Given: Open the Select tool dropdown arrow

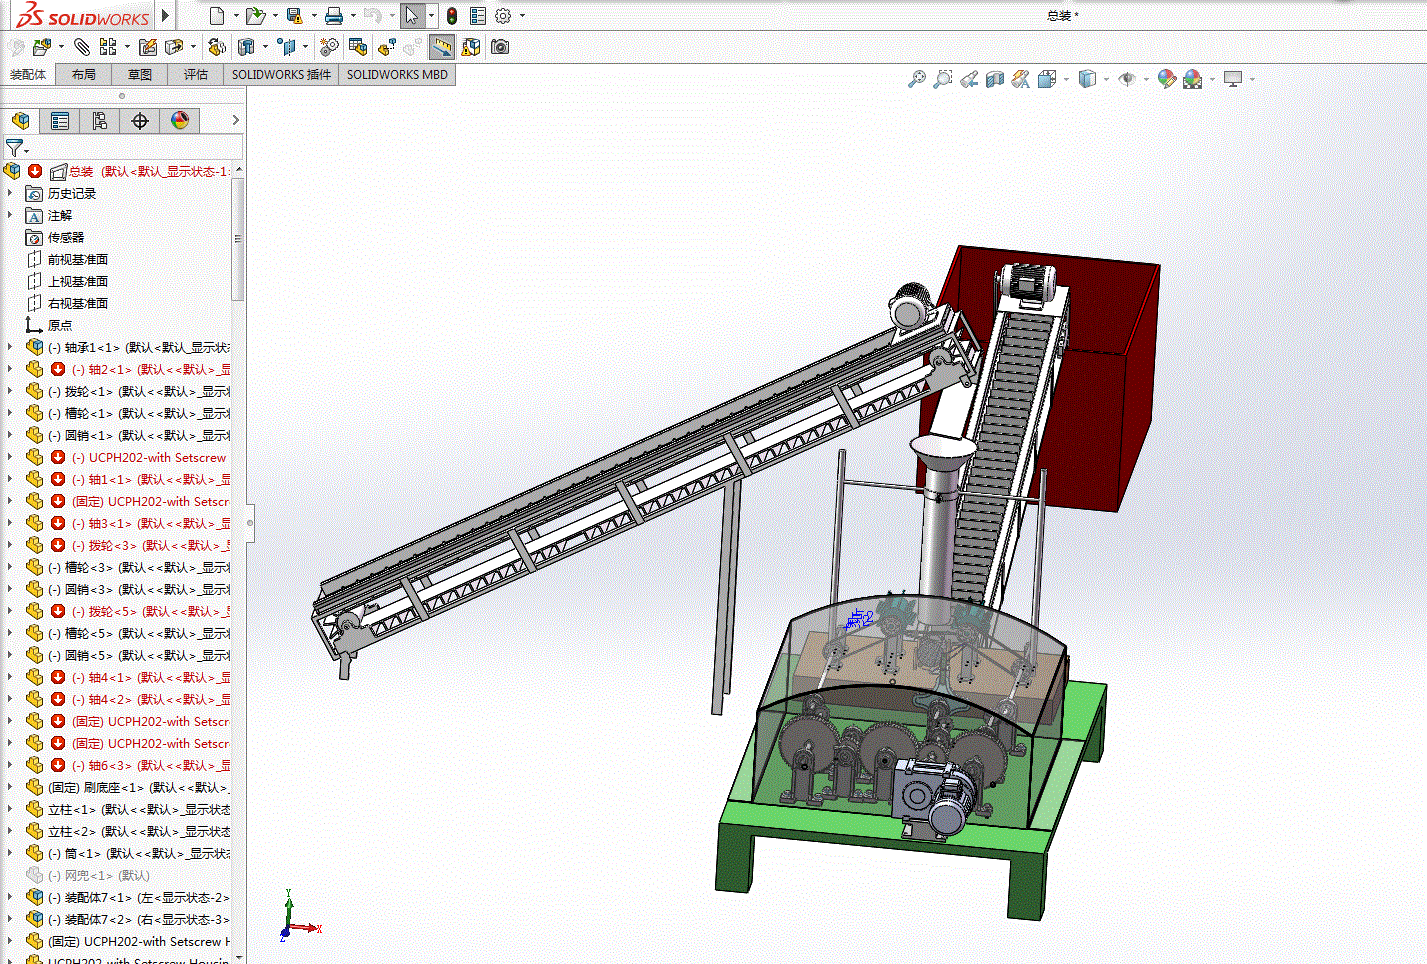Looking at the screenshot, I should [x=431, y=16].
